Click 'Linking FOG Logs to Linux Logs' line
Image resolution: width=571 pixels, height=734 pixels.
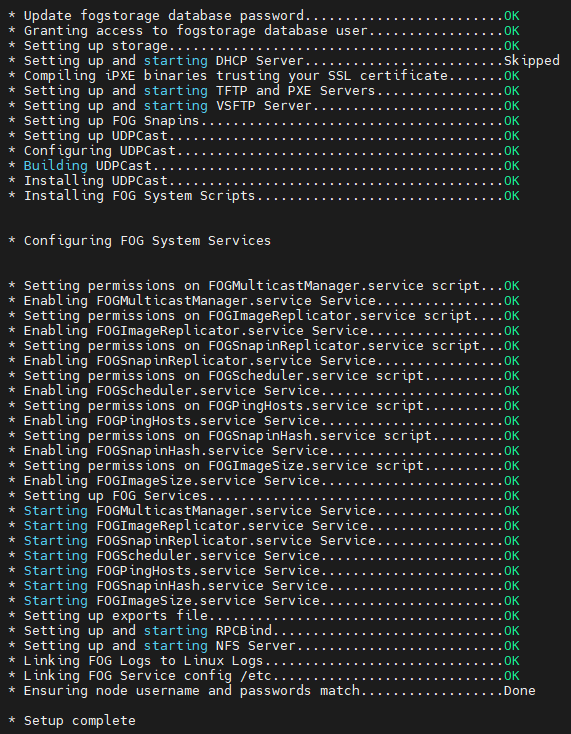(264, 660)
